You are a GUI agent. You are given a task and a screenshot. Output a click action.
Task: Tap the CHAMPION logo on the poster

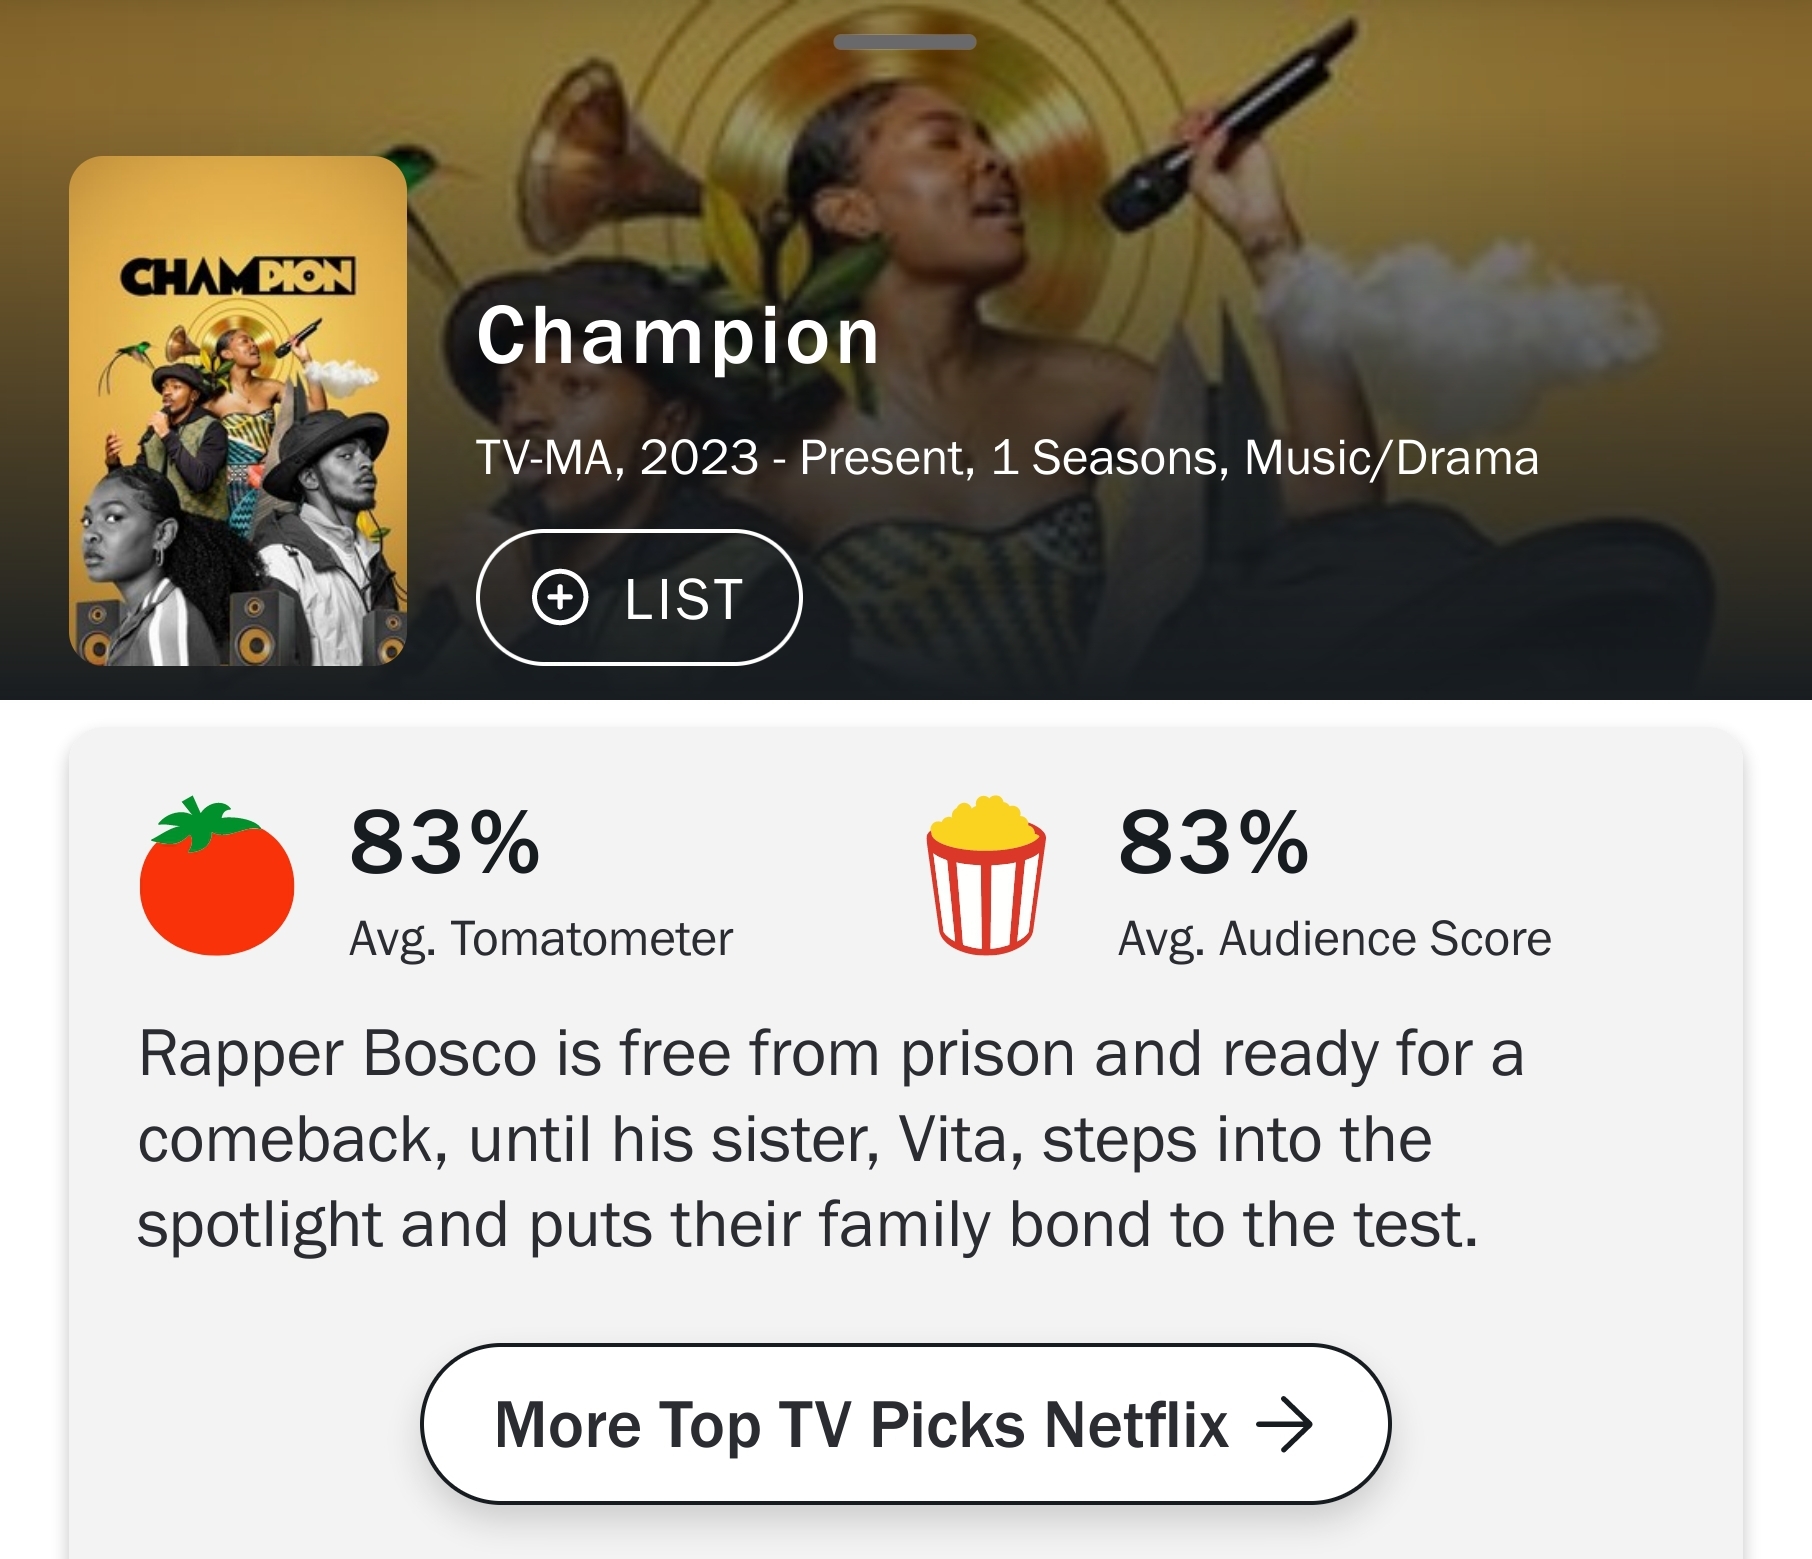point(238,277)
